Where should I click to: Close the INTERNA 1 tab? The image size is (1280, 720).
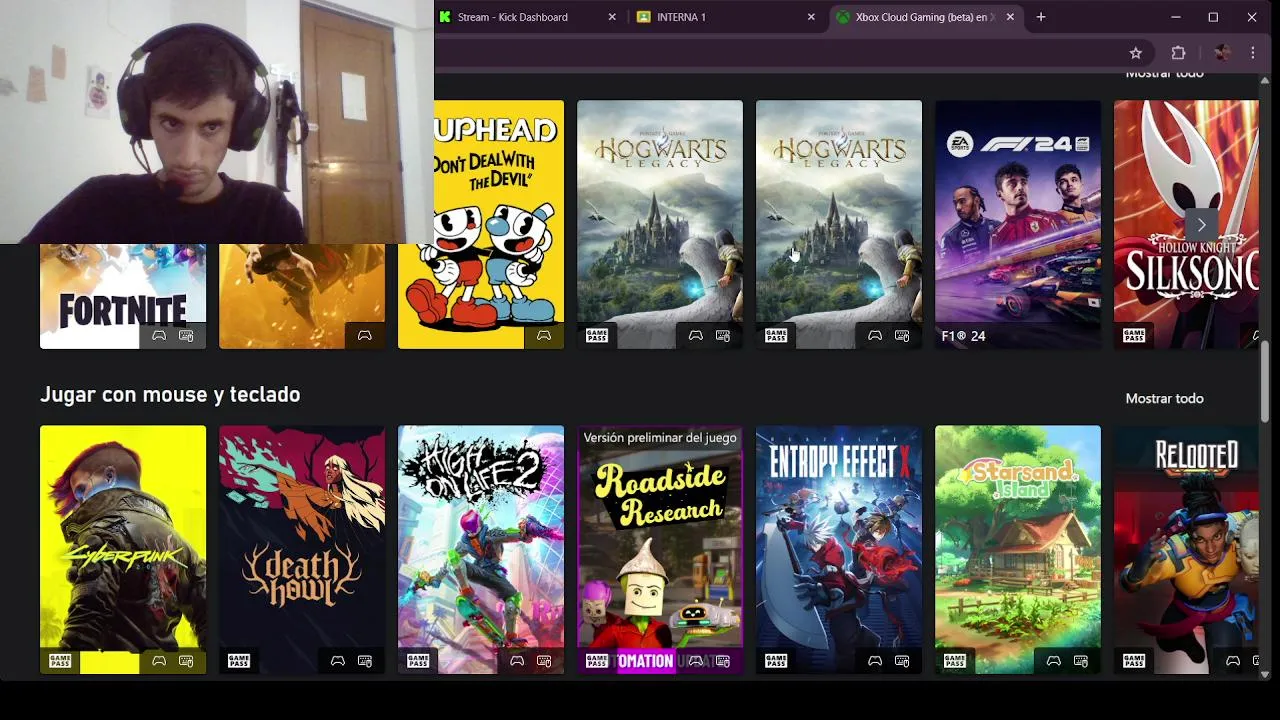811,17
